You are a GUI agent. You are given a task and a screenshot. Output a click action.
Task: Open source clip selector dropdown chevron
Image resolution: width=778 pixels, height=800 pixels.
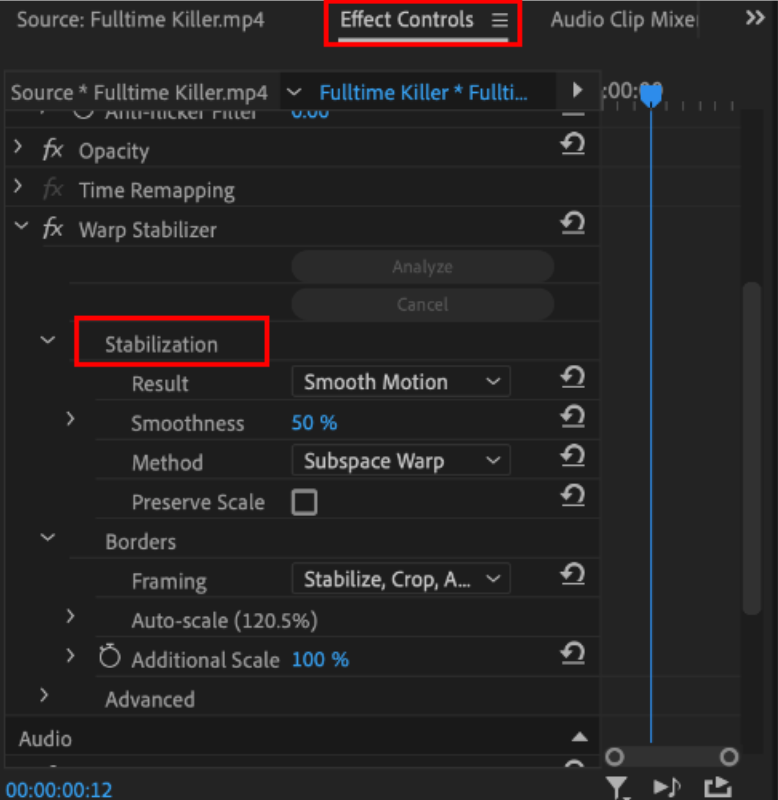click(x=294, y=92)
